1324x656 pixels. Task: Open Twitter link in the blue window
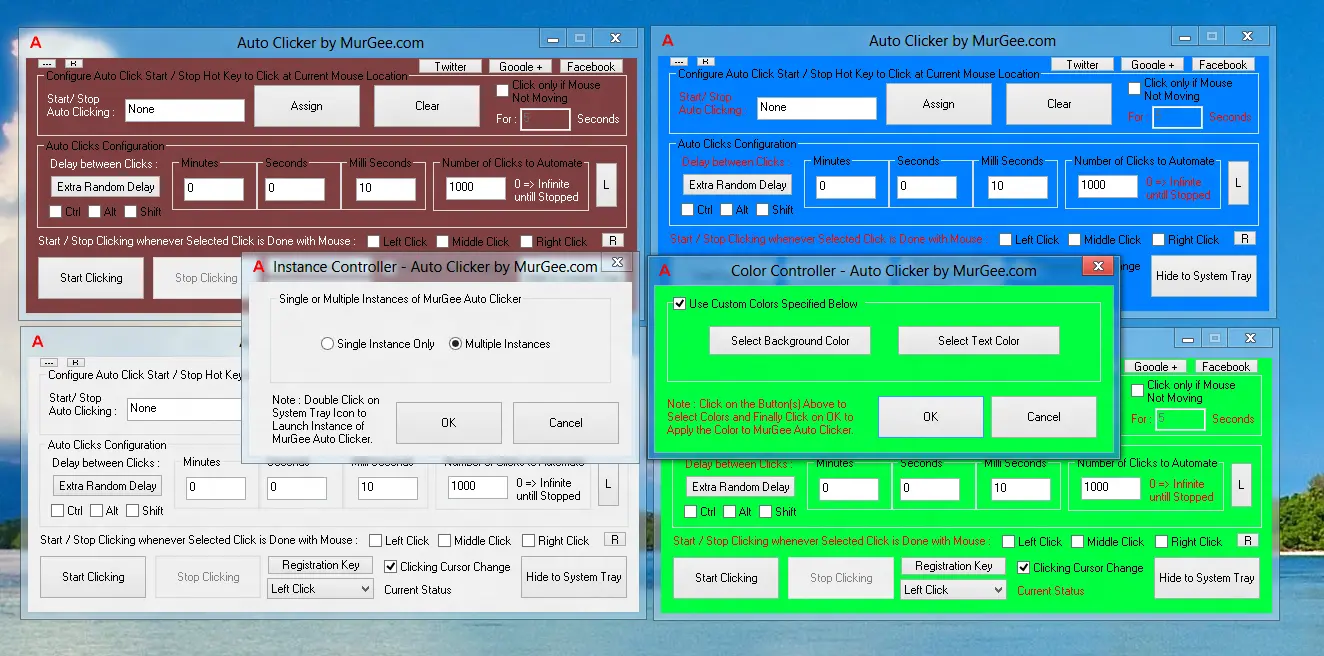1082,65
